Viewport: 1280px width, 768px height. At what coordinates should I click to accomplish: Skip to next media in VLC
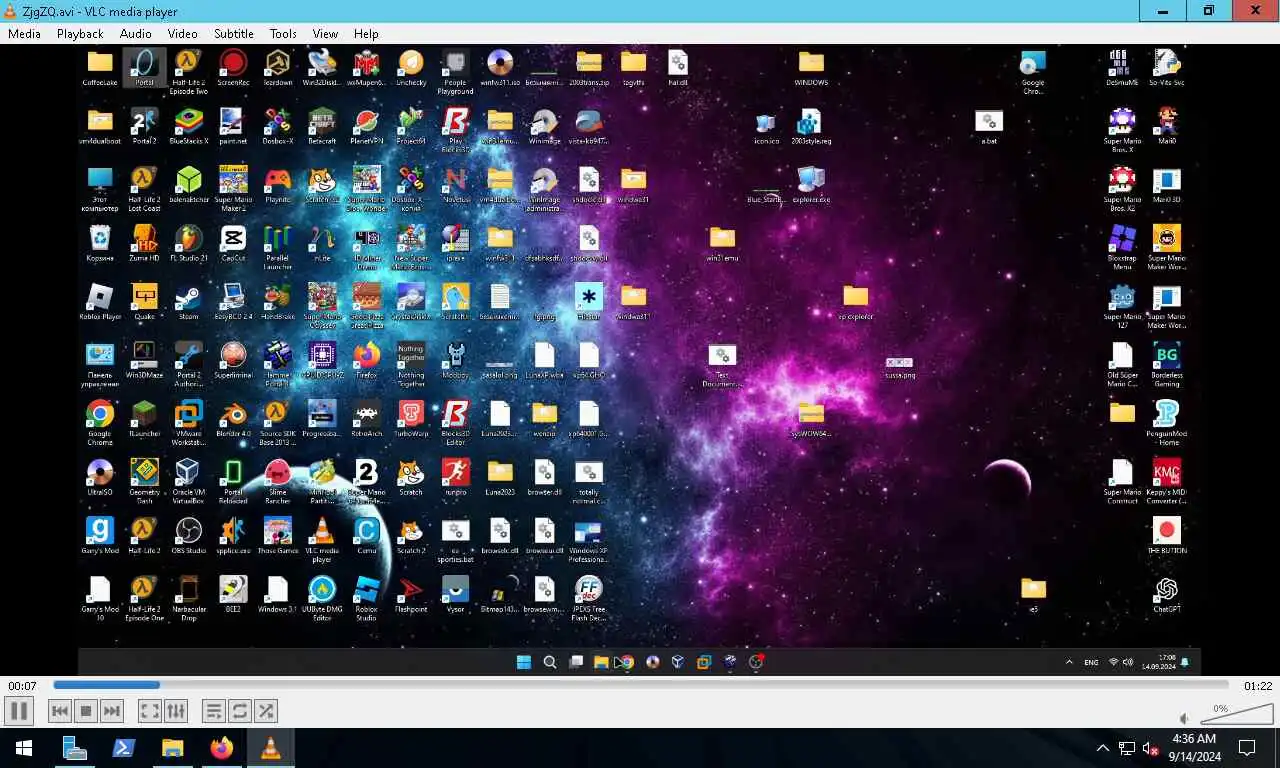pos(112,711)
